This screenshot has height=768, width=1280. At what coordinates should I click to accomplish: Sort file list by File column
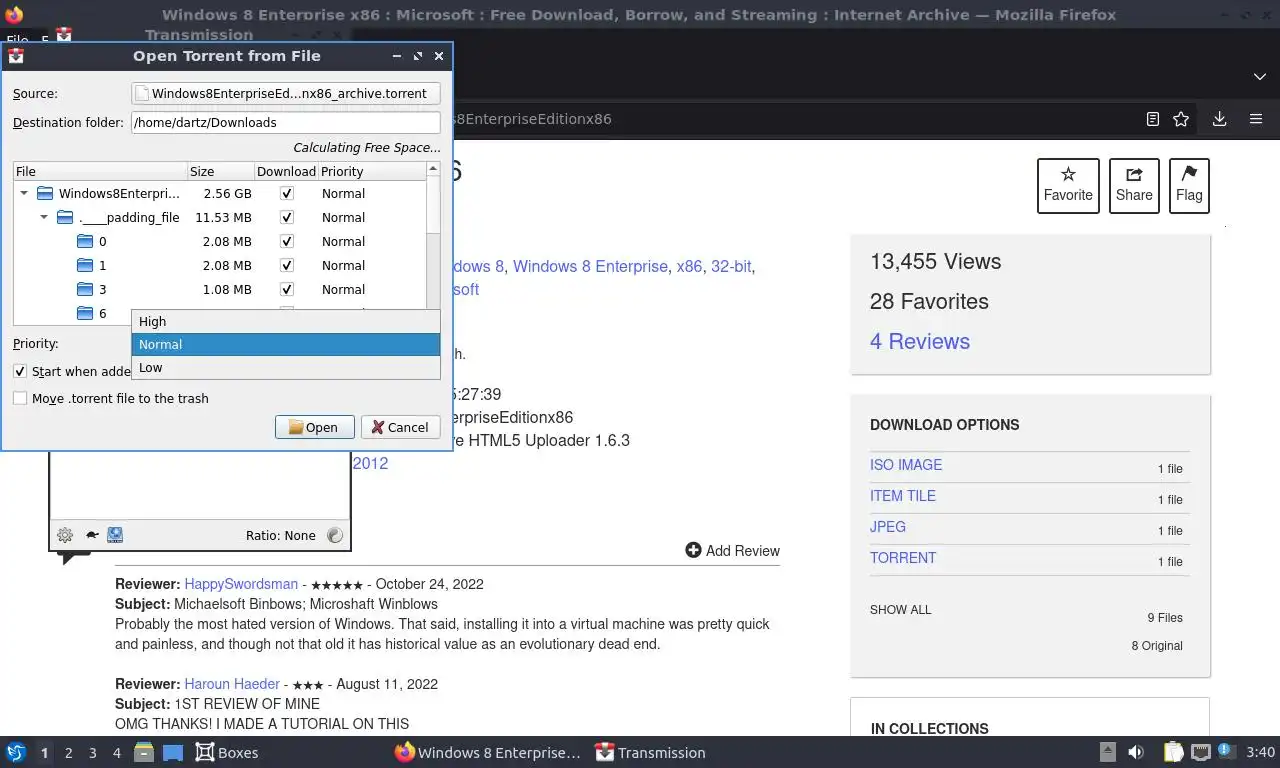coord(100,171)
